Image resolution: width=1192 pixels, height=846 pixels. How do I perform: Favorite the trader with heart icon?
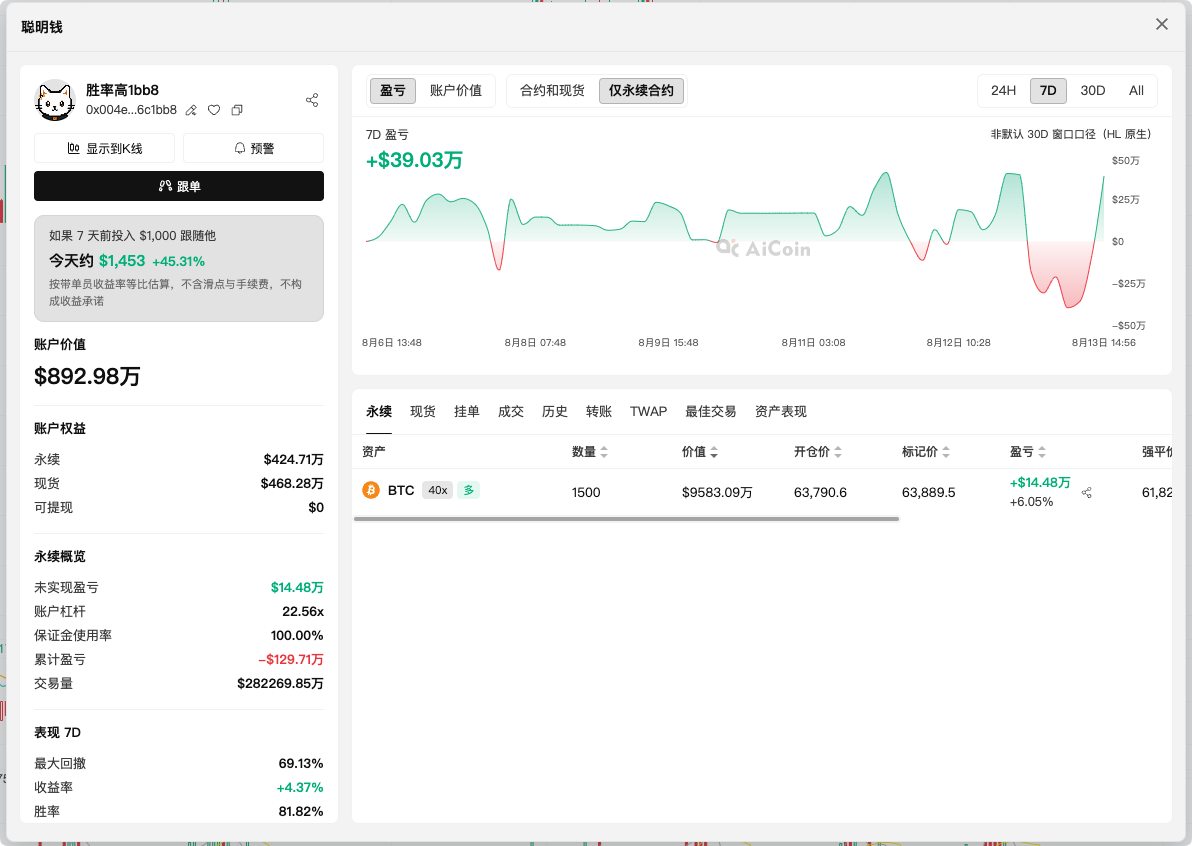coord(214,110)
